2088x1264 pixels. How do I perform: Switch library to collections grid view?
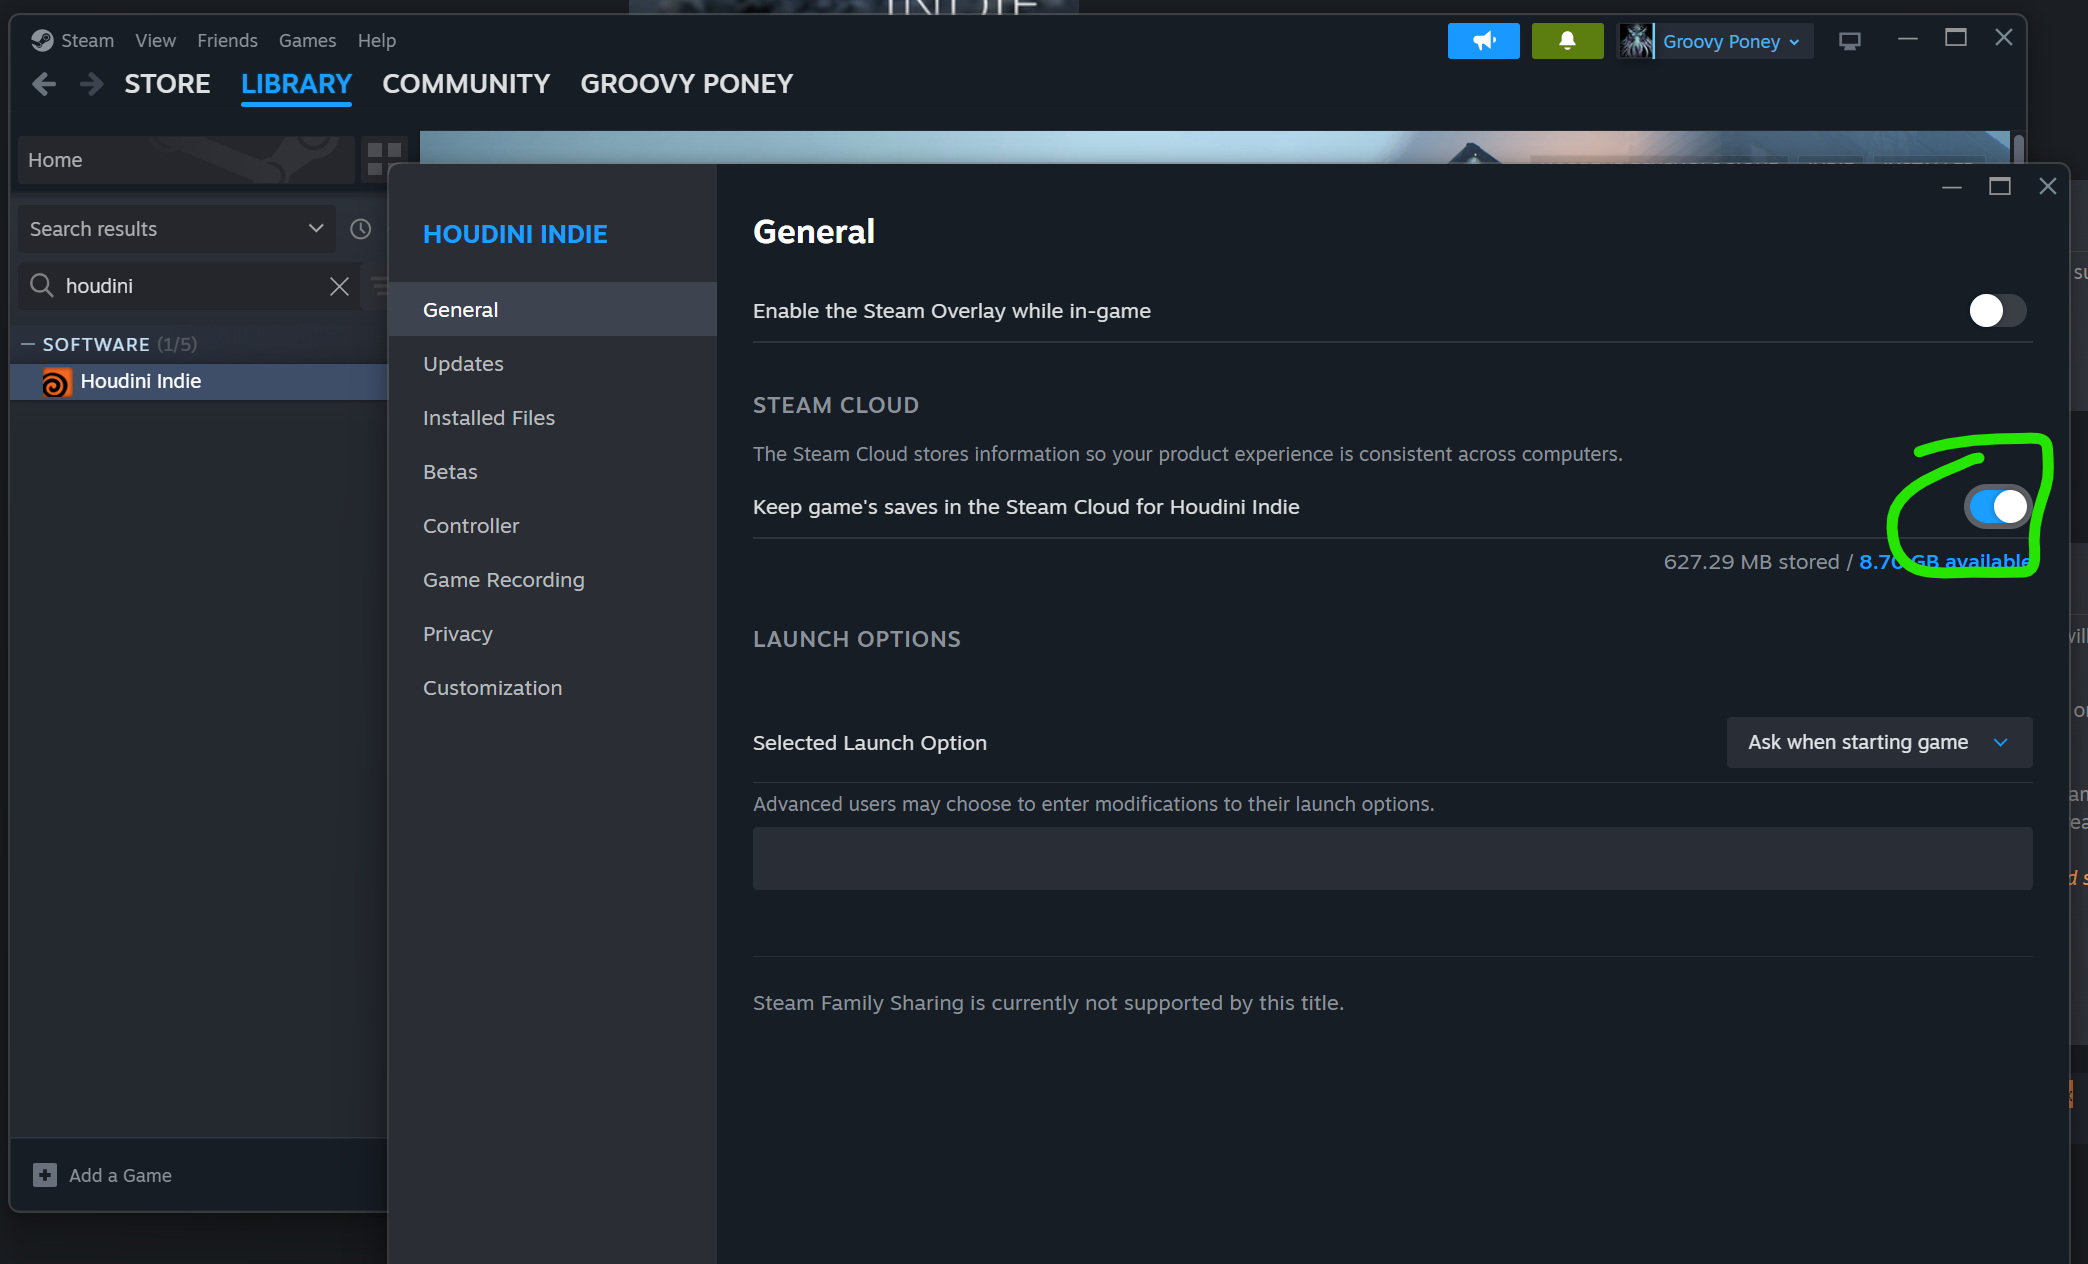click(384, 159)
